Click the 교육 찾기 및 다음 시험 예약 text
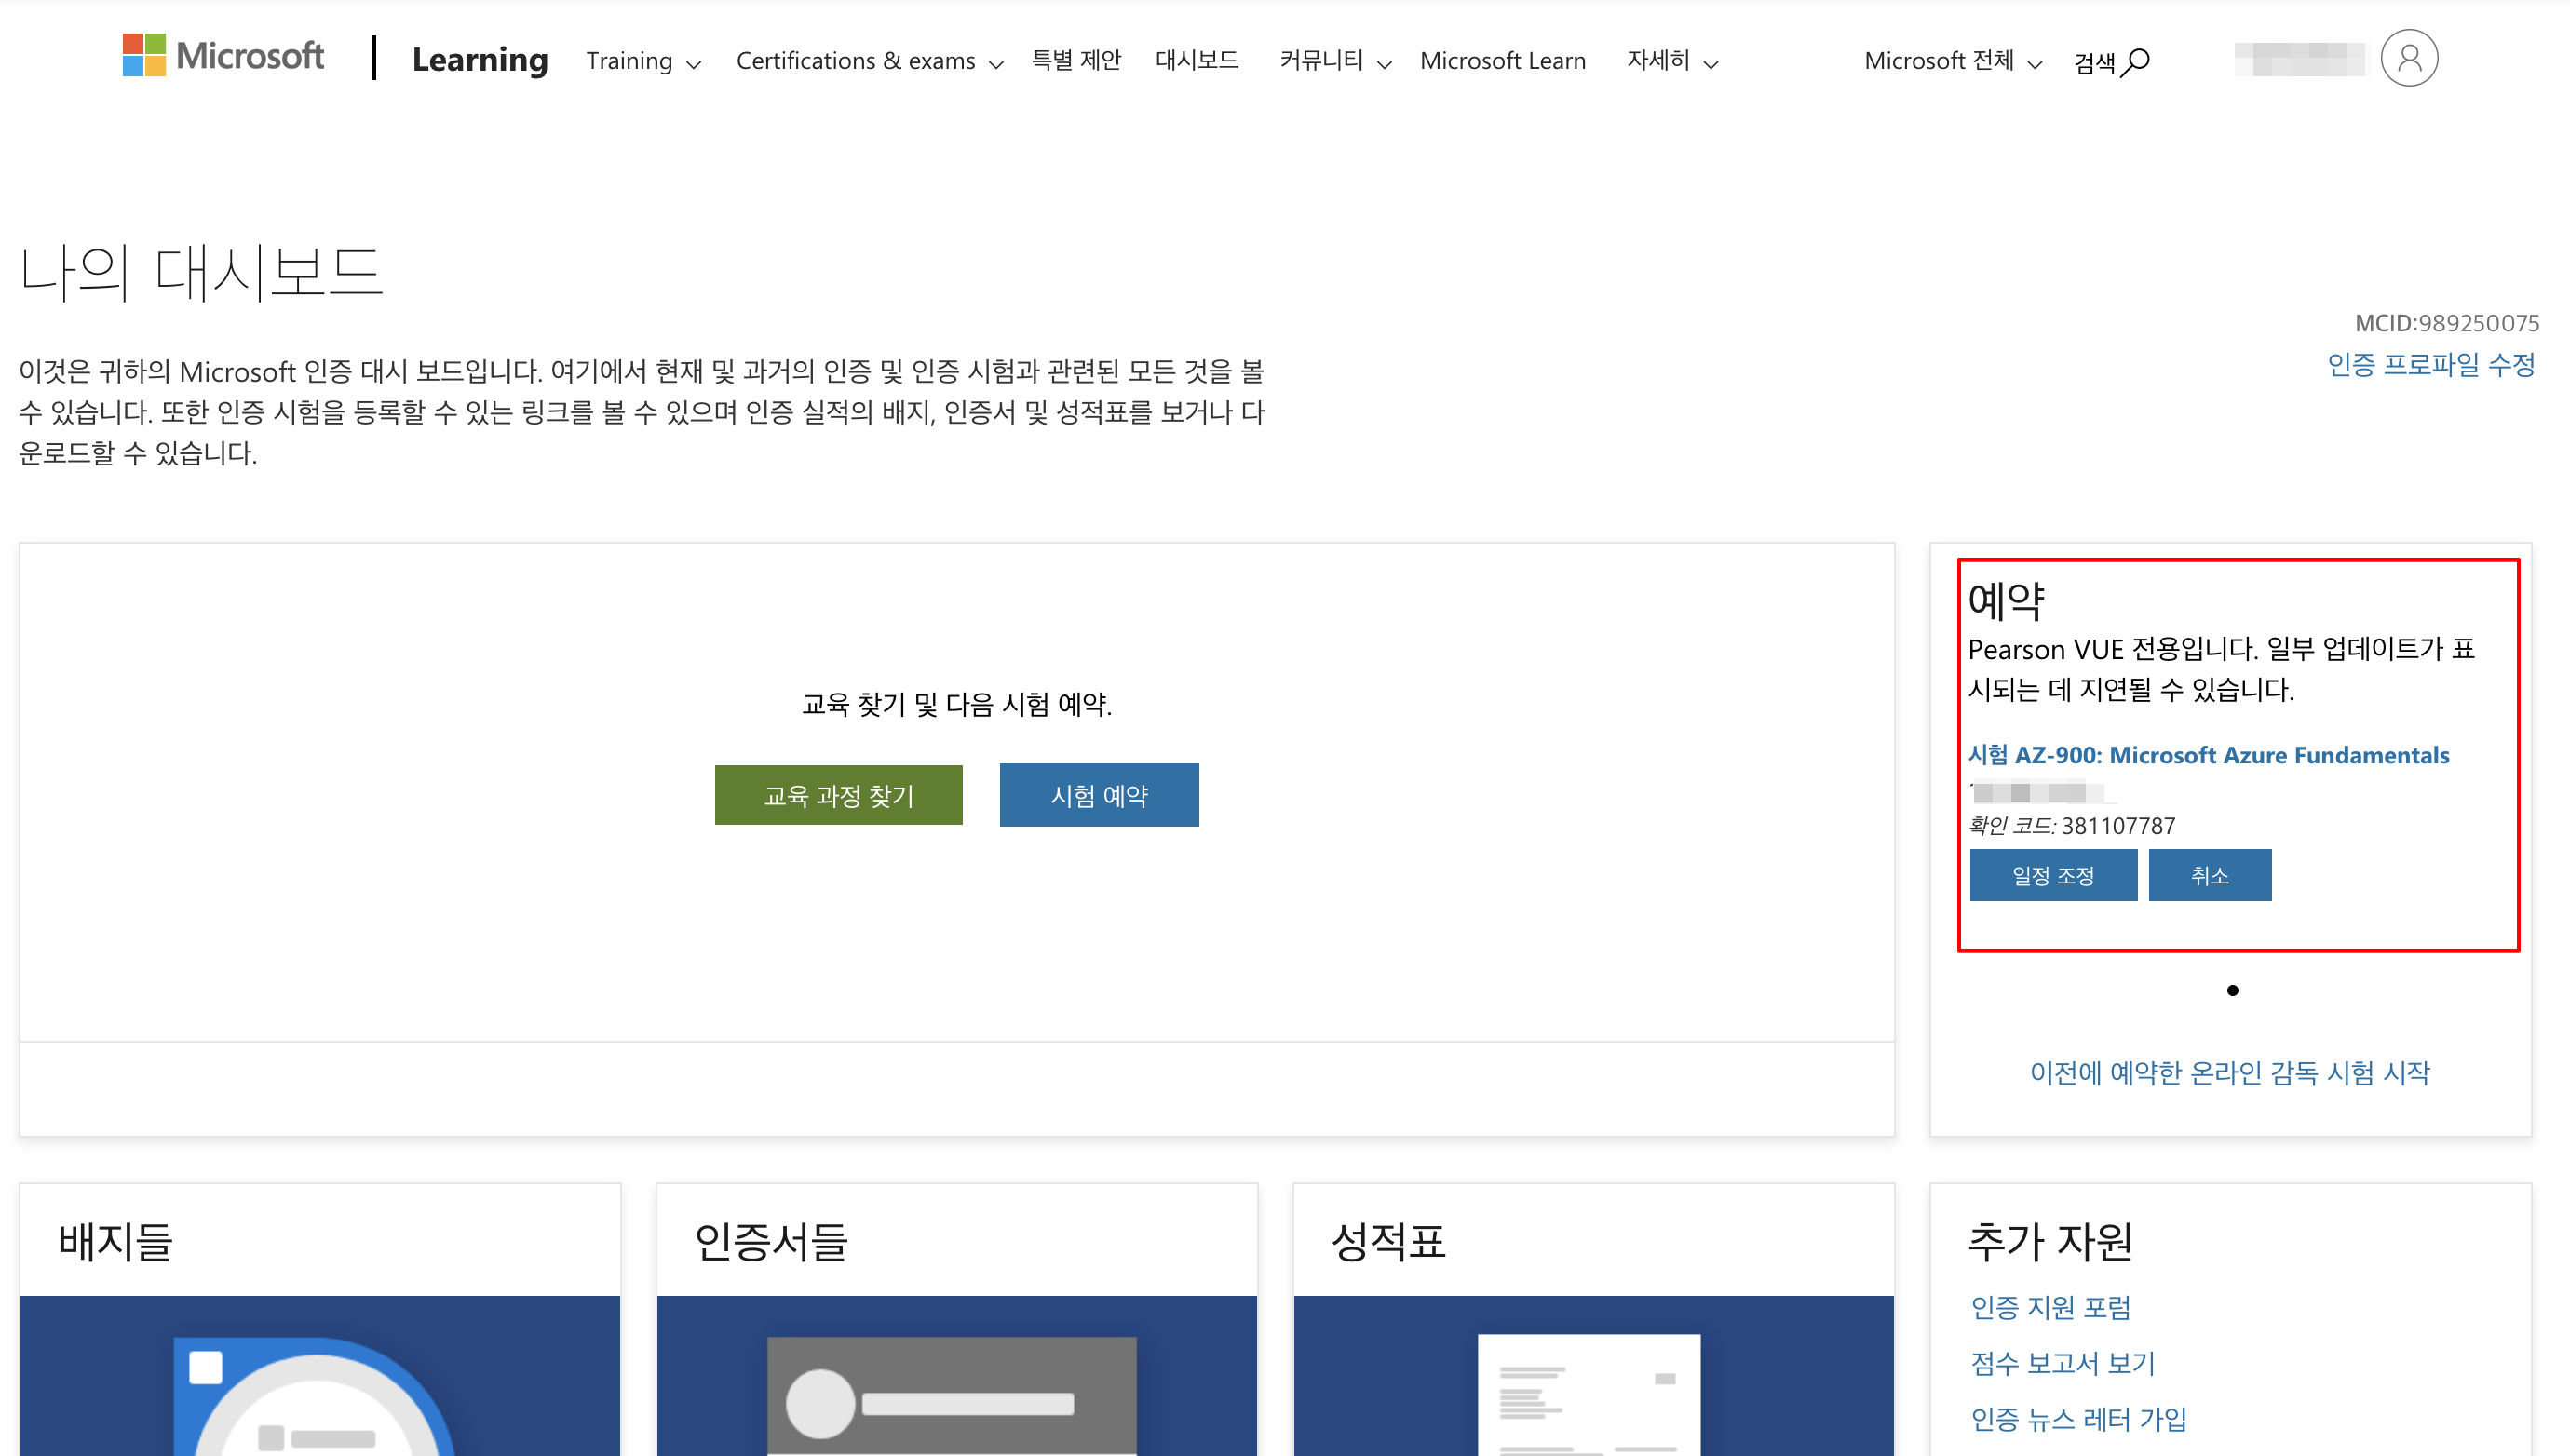This screenshot has height=1456, width=2570. pos(956,704)
